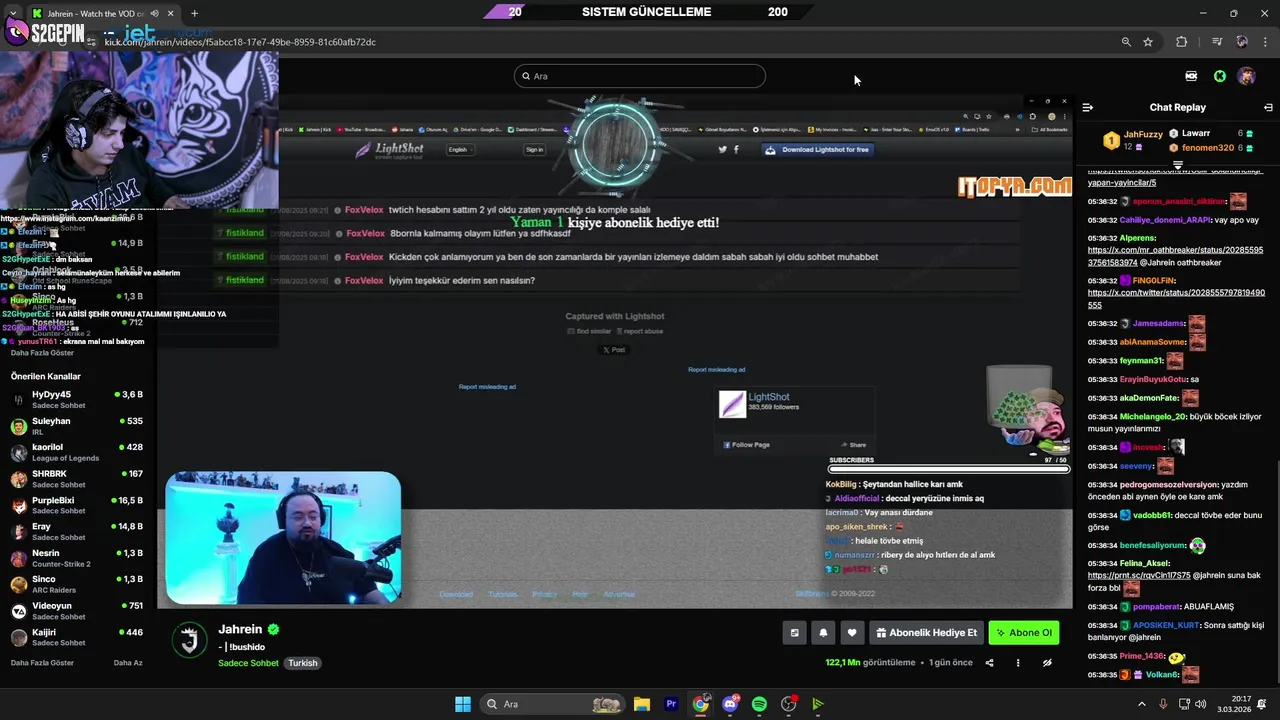Open Videoyun channel in sidebar
This screenshot has height=720, width=1280.
pyautogui.click(x=78, y=611)
